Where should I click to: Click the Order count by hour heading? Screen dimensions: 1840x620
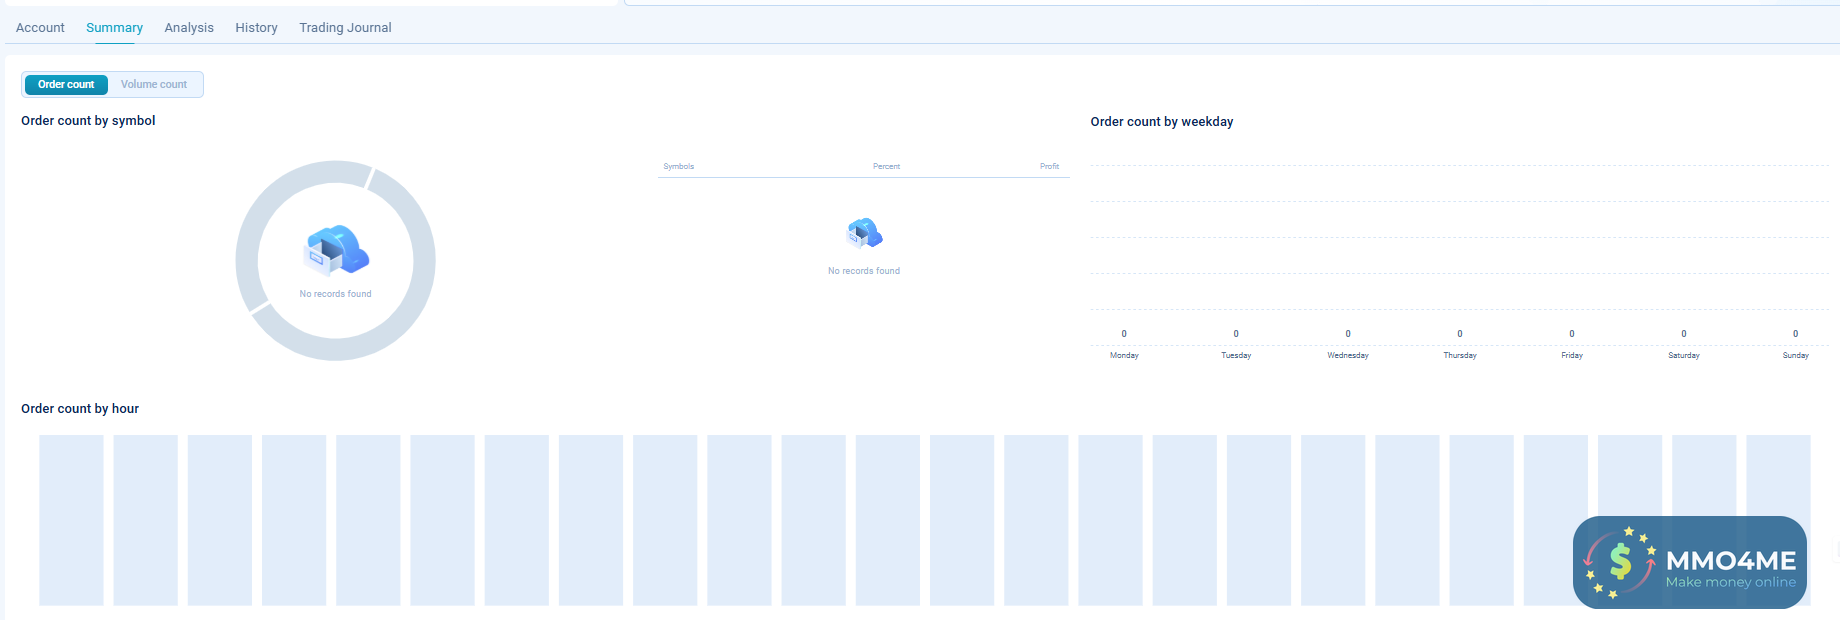click(x=80, y=409)
